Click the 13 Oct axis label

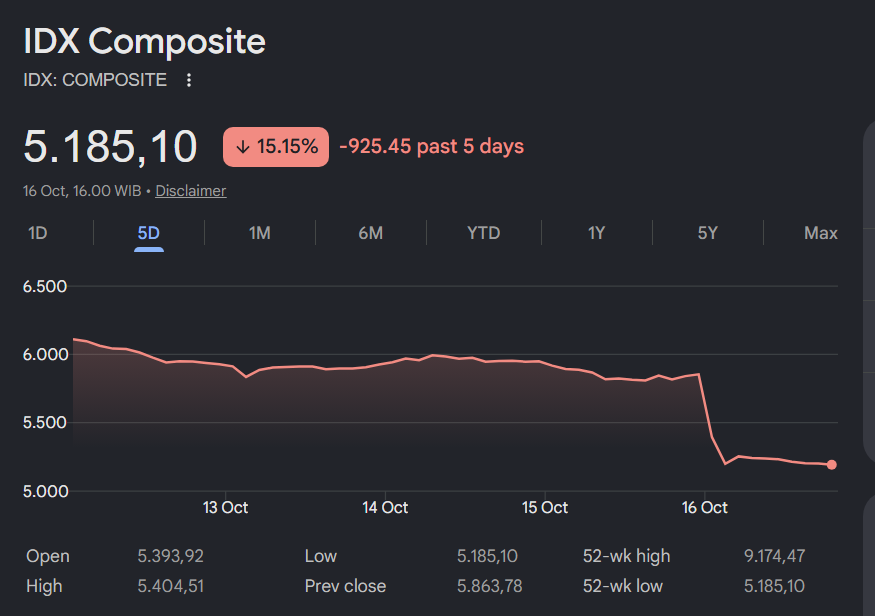tap(225, 508)
